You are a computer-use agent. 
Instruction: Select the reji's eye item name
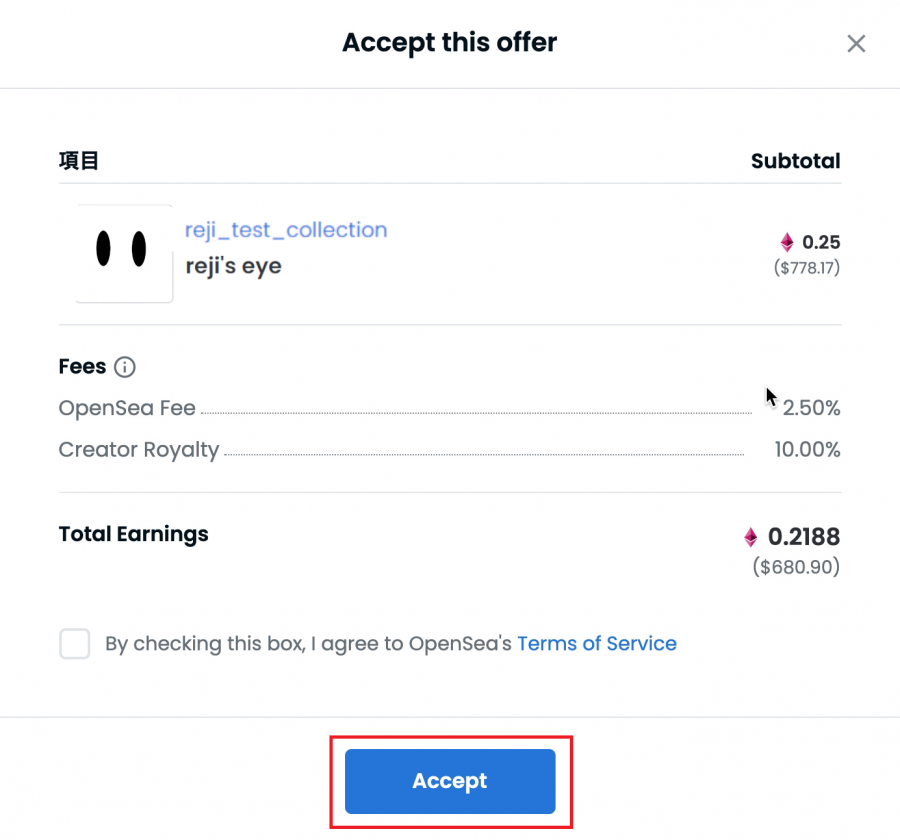coord(234,266)
